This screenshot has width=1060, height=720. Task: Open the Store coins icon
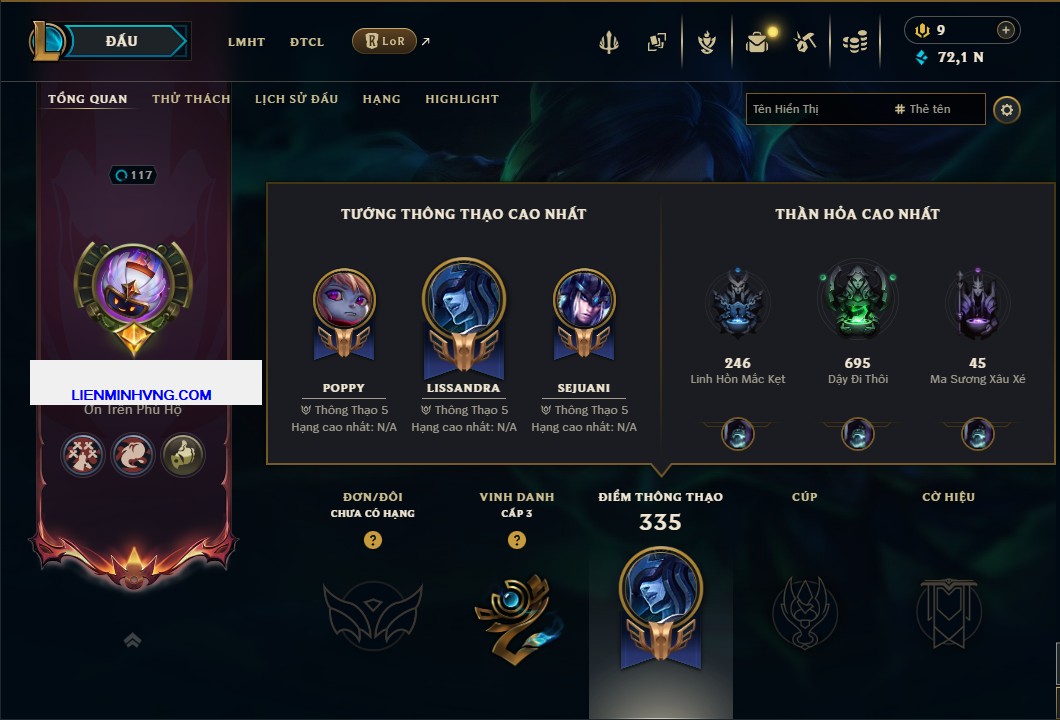(x=855, y=42)
